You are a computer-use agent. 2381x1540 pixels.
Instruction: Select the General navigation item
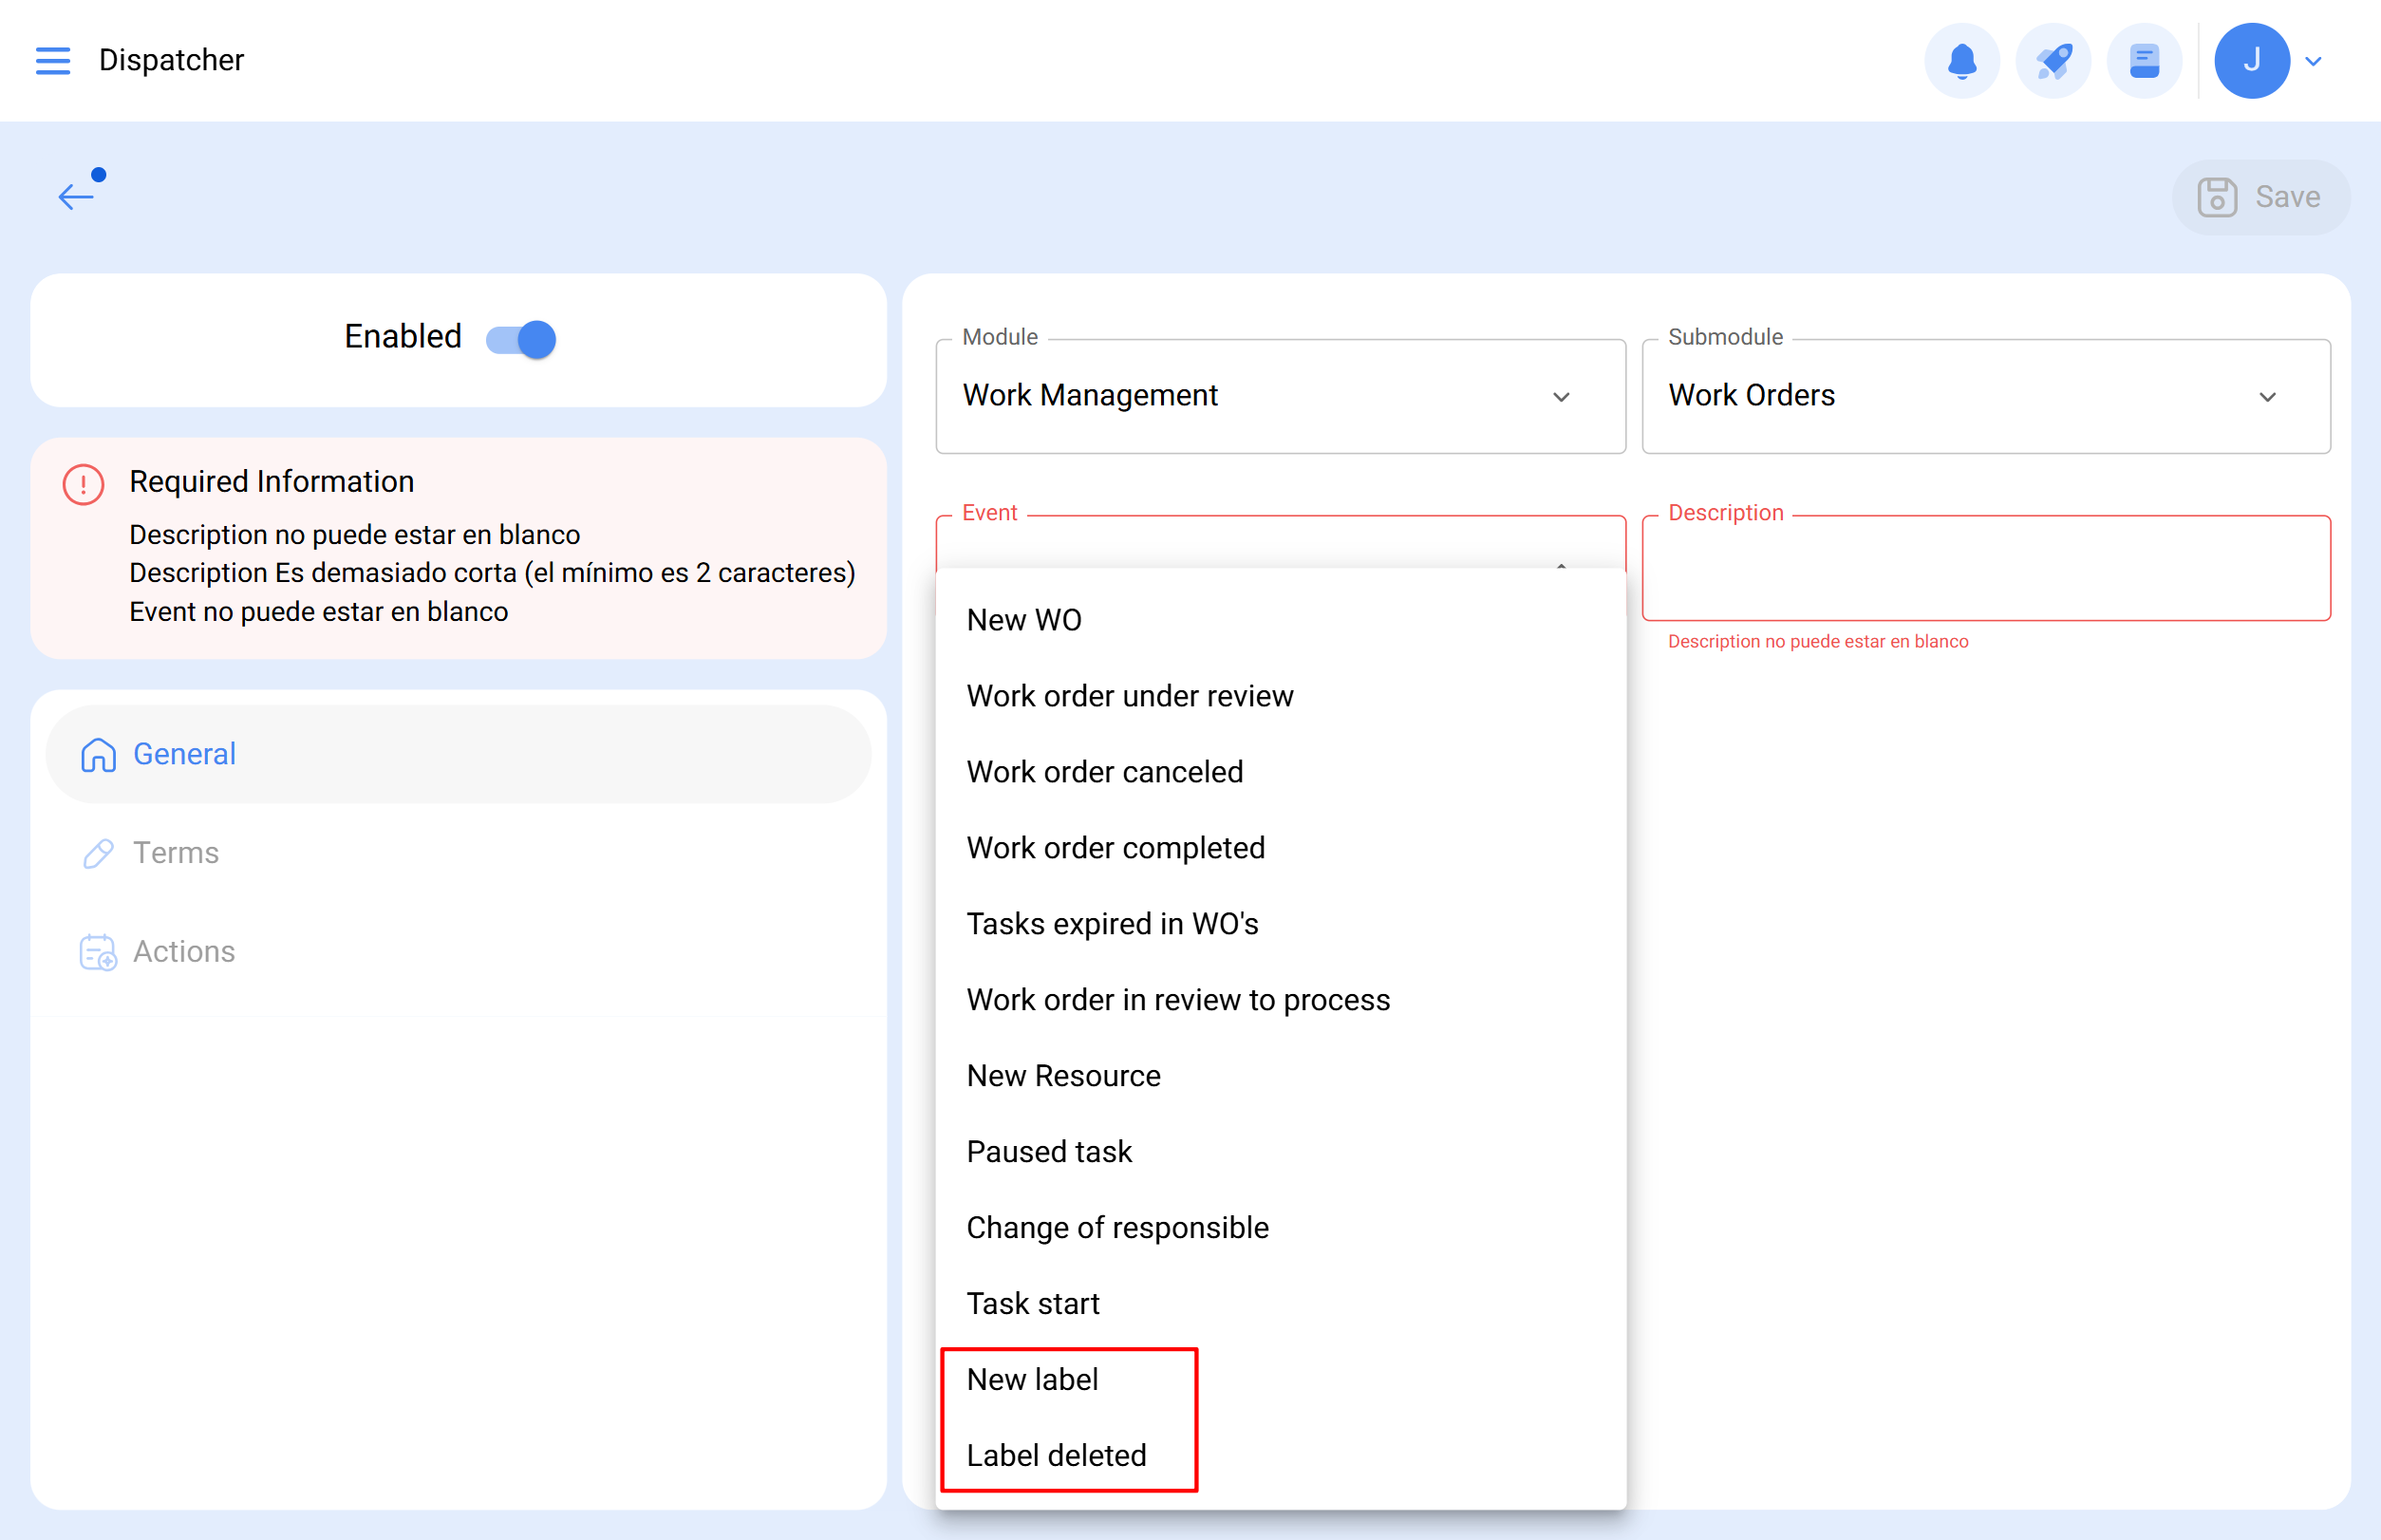pos(184,754)
